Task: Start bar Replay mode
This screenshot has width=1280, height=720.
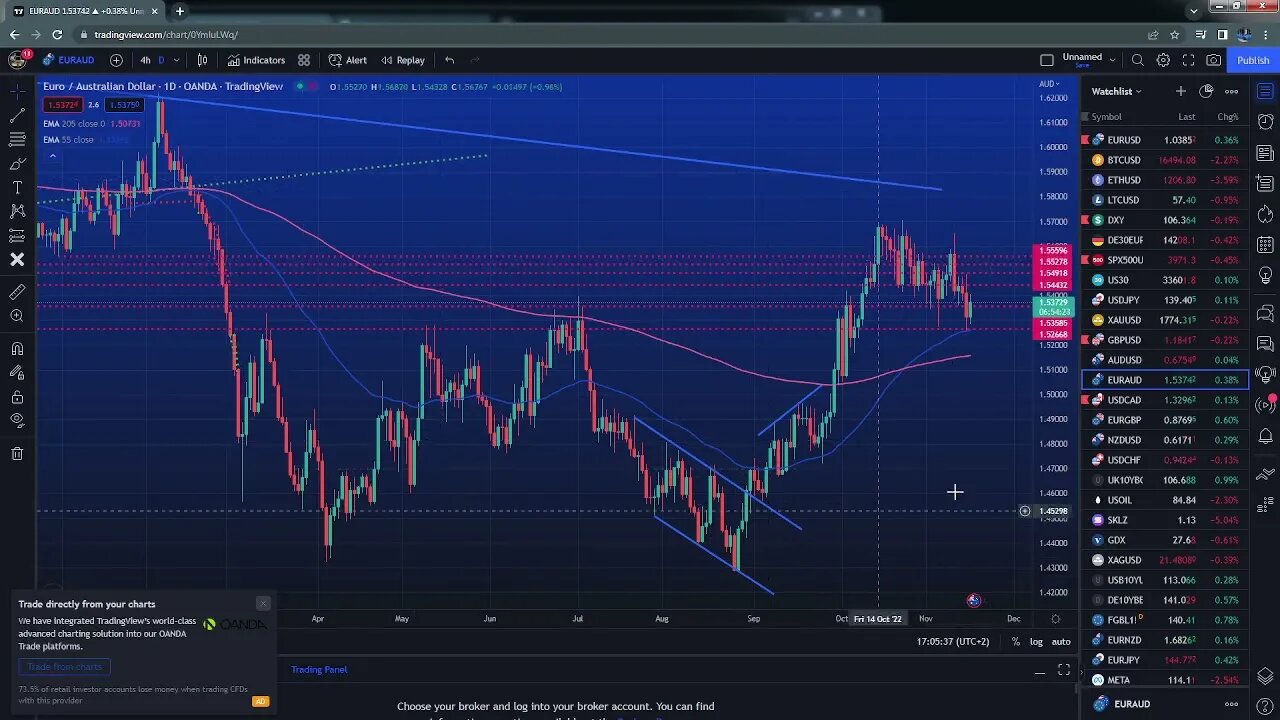Action: coord(402,60)
